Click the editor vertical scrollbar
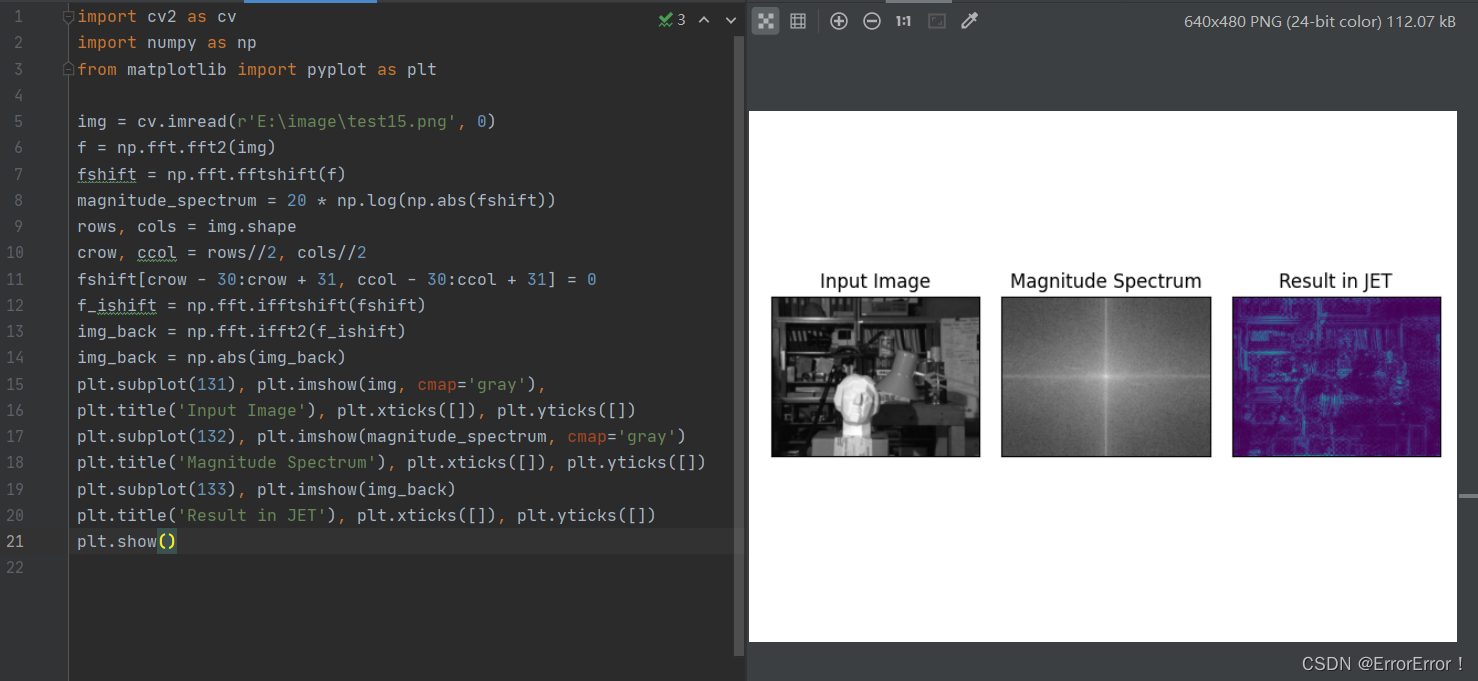The height and width of the screenshot is (681, 1478). 739,345
